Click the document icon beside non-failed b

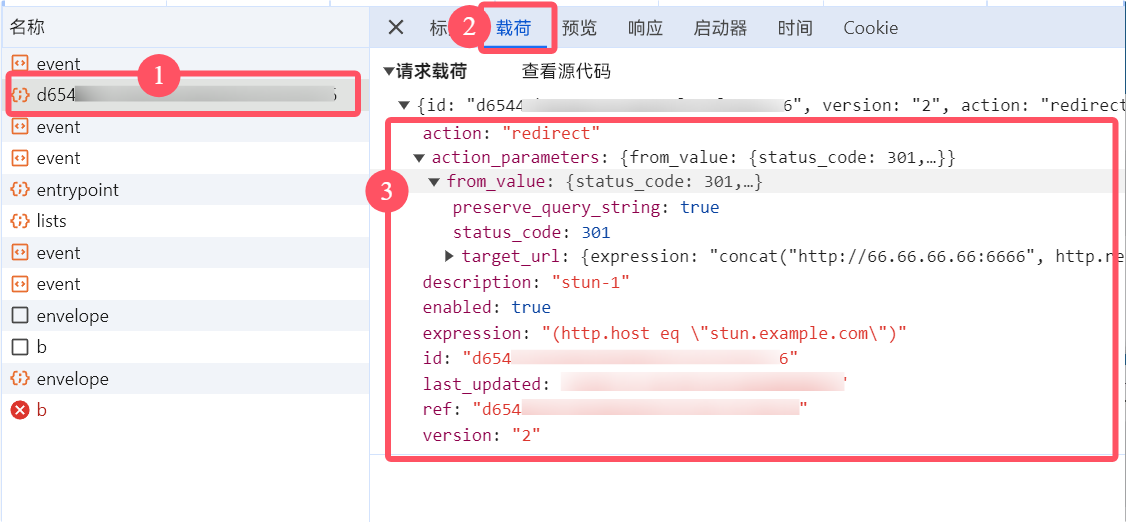coord(20,347)
